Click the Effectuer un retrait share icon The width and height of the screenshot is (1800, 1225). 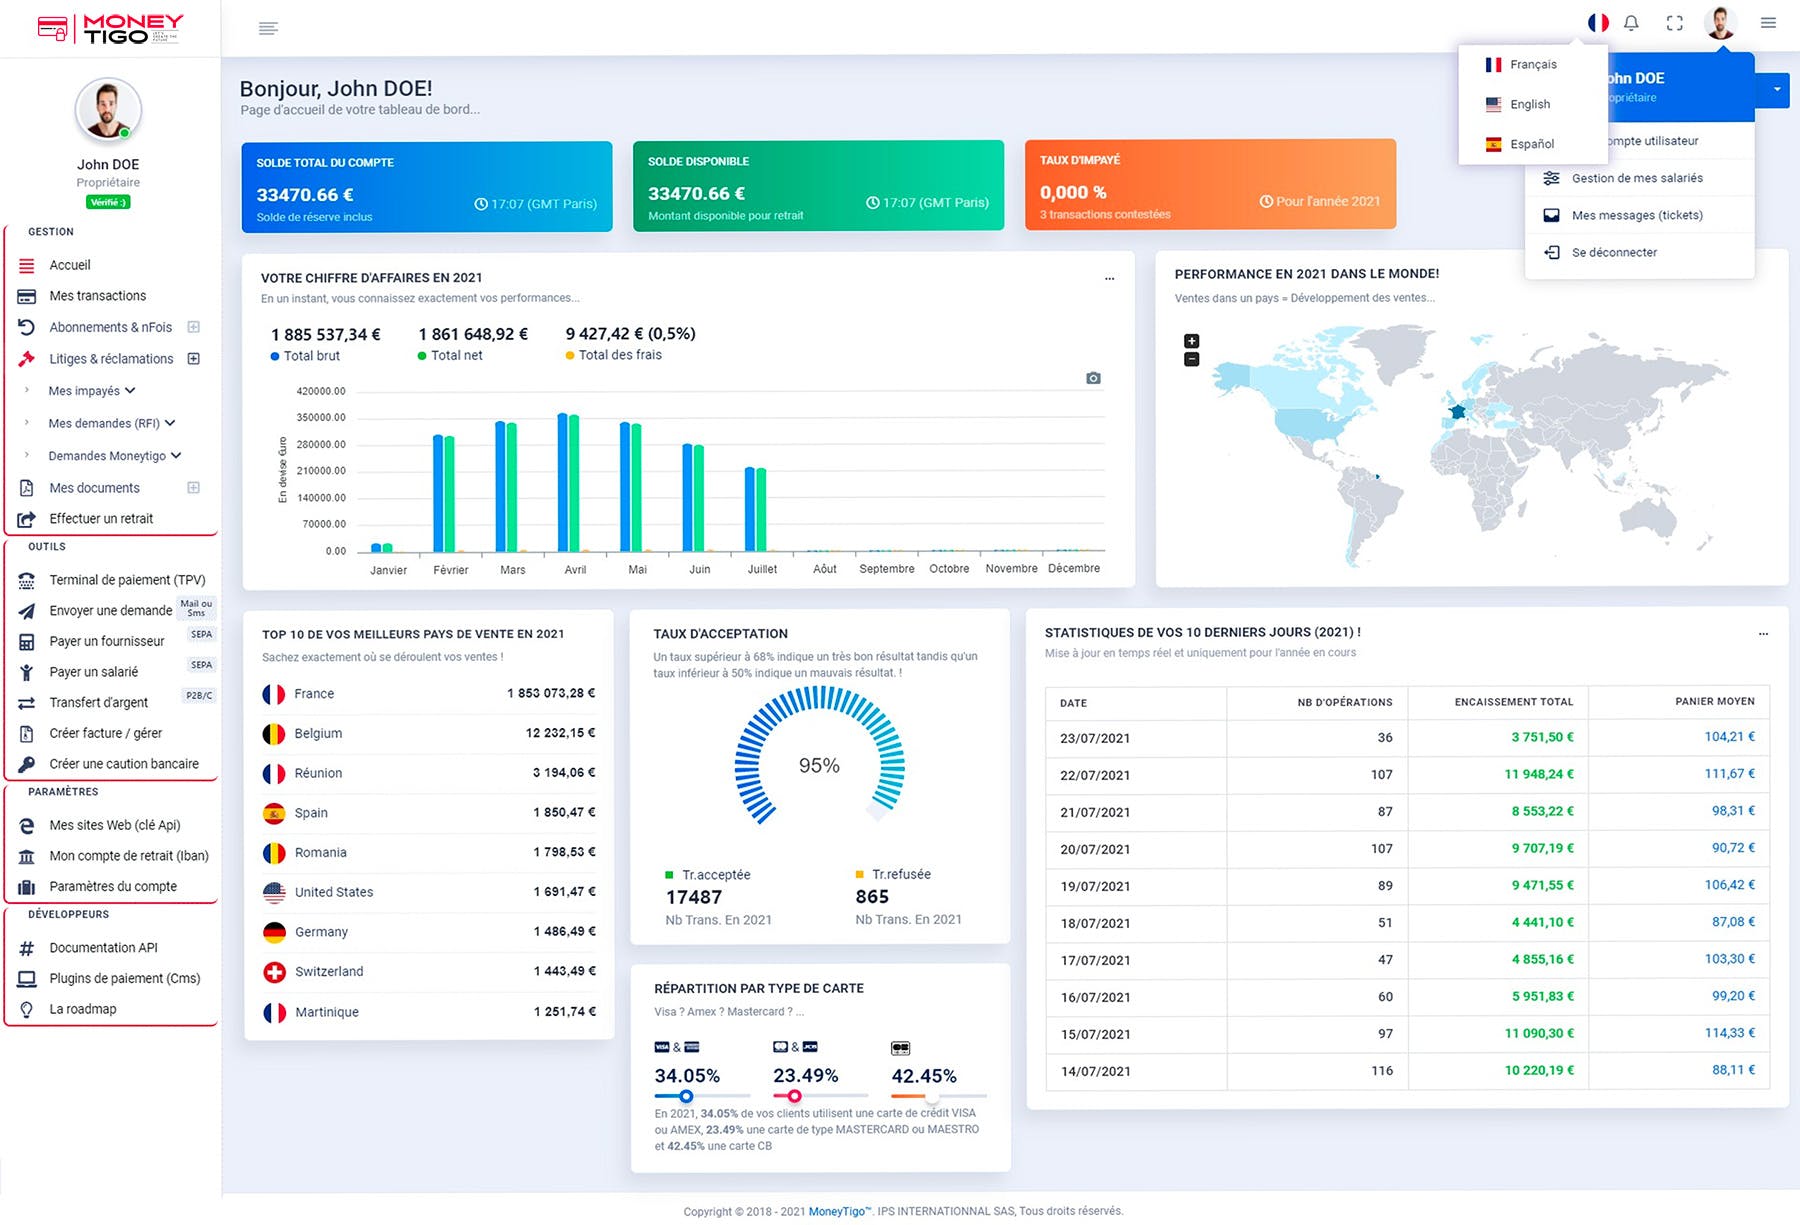[x=27, y=519]
